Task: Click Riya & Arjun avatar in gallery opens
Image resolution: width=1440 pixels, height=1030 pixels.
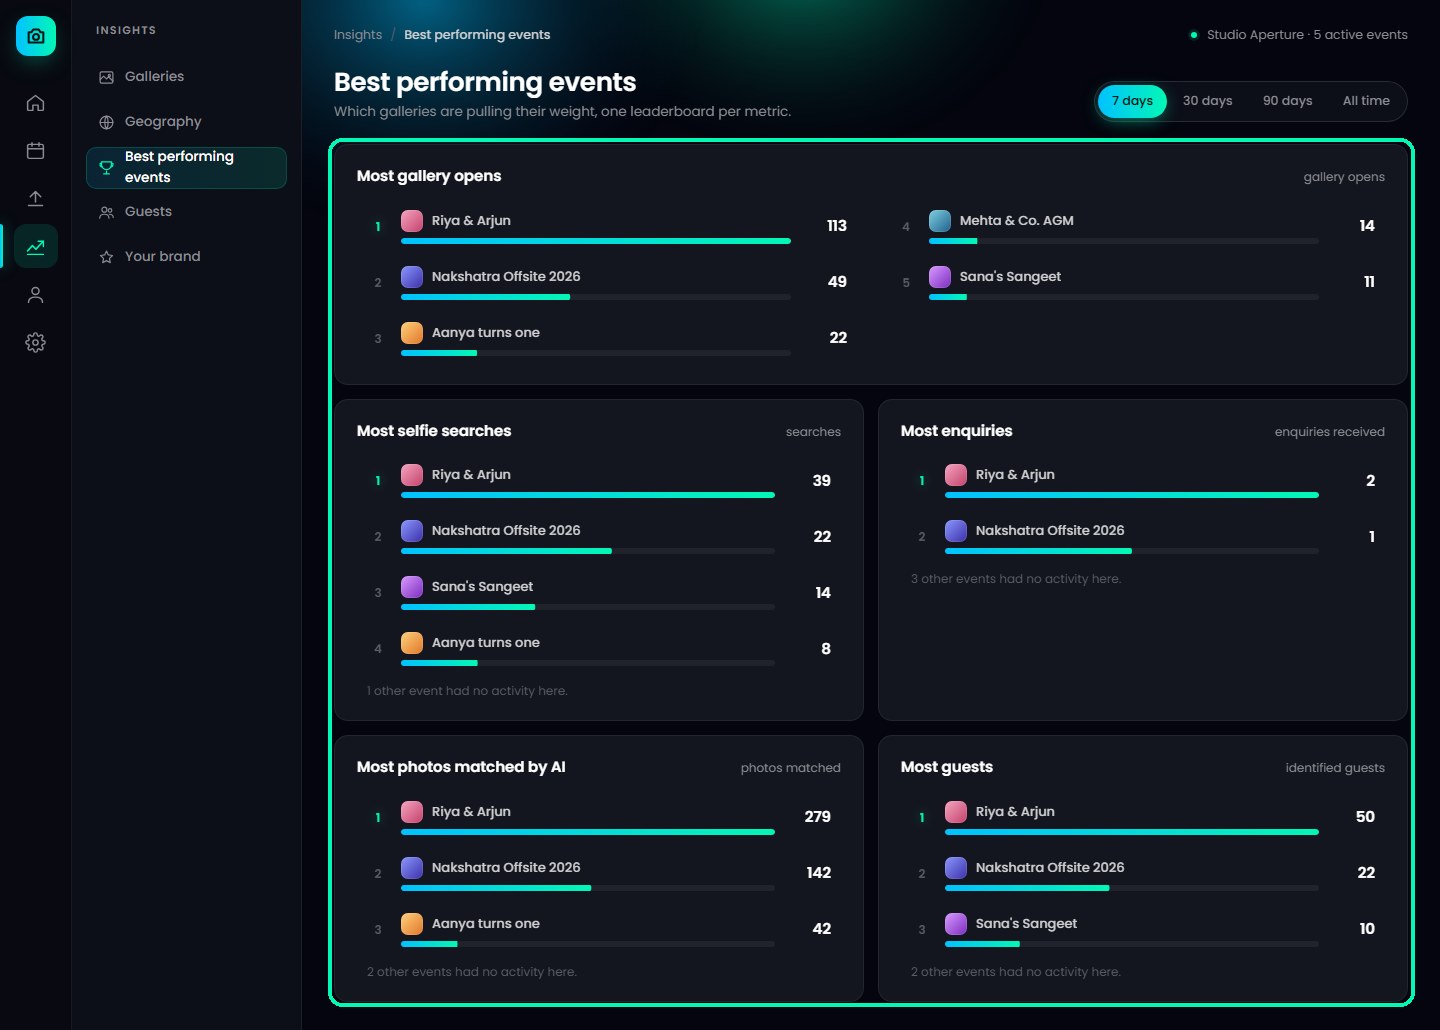Action: [412, 221]
